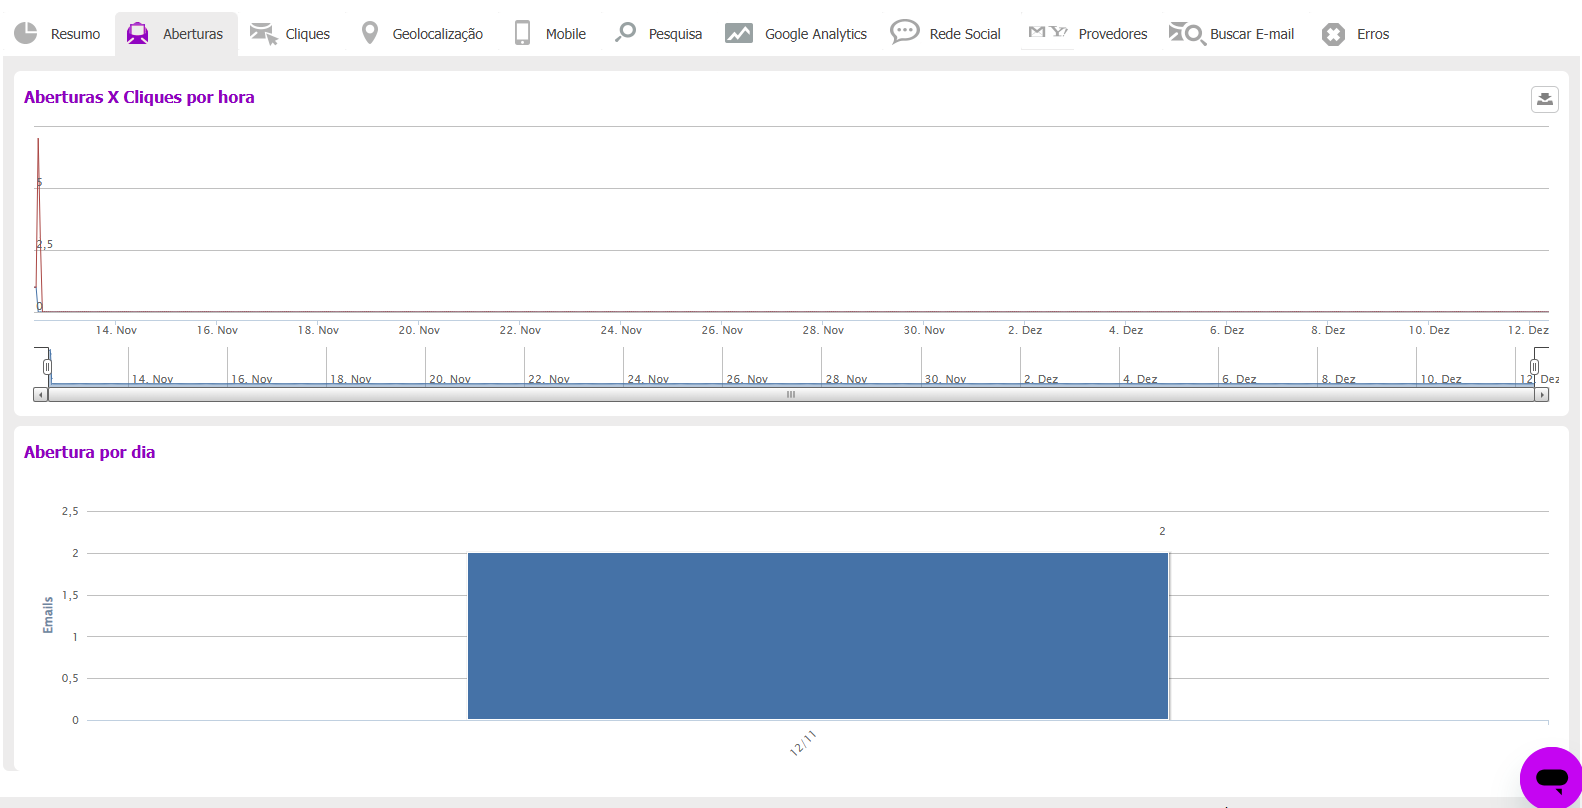This screenshot has height=808, width=1582.
Task: Open the Google Analytics tab
Action: (x=816, y=34)
